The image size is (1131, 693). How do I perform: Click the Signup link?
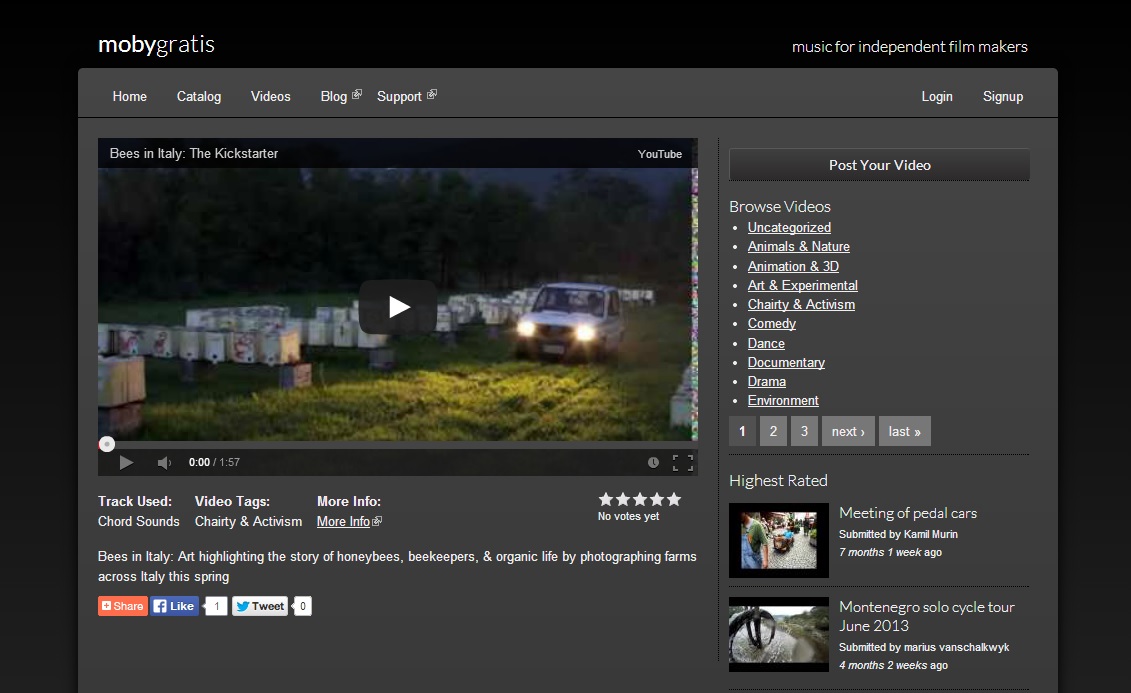[x=1003, y=97]
